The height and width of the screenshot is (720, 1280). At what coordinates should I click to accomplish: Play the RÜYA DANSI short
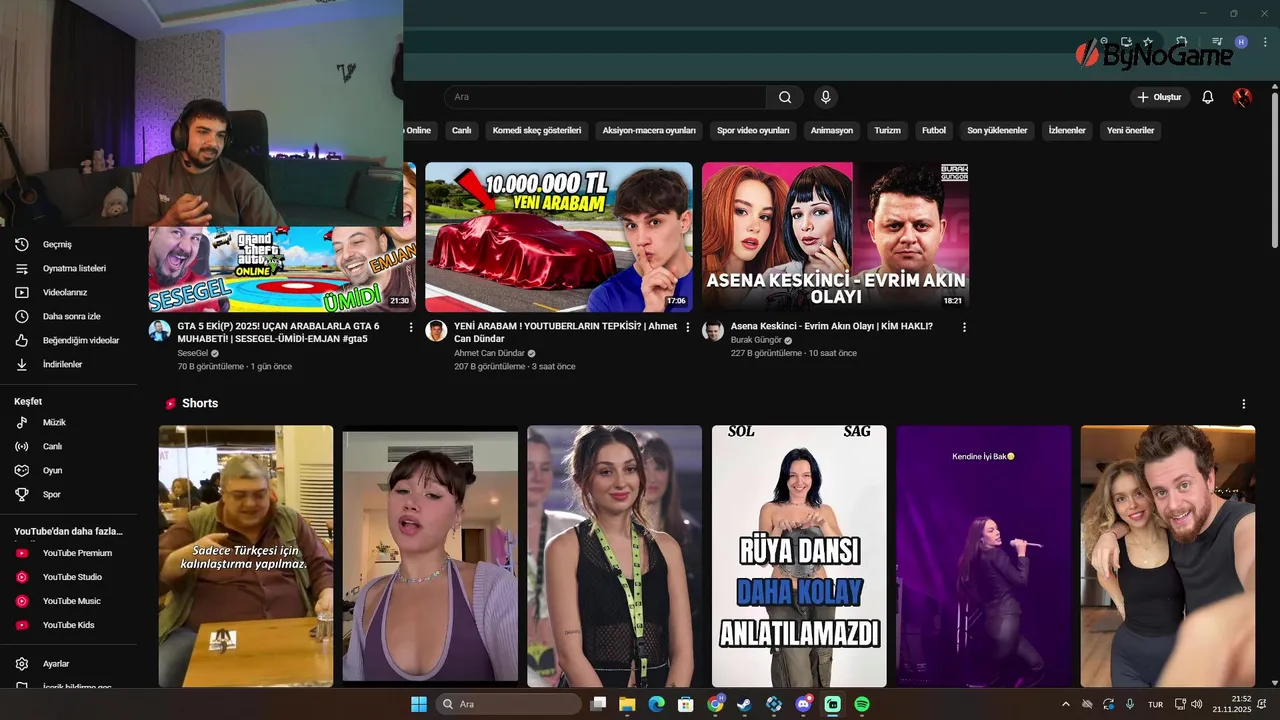pos(799,556)
